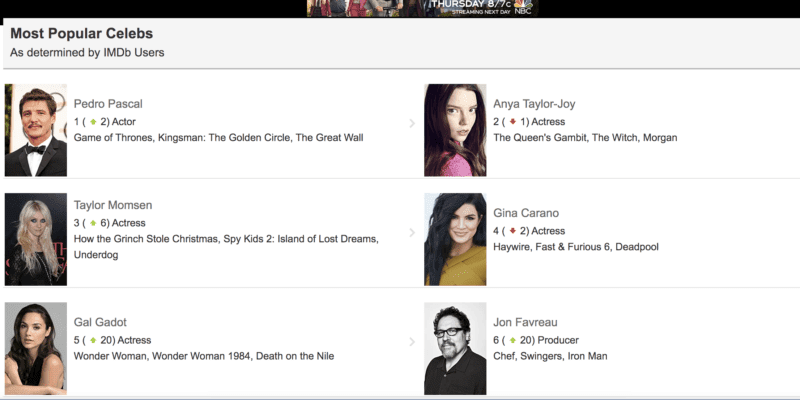Click the NBC peacock logo in the banner

coord(524,7)
